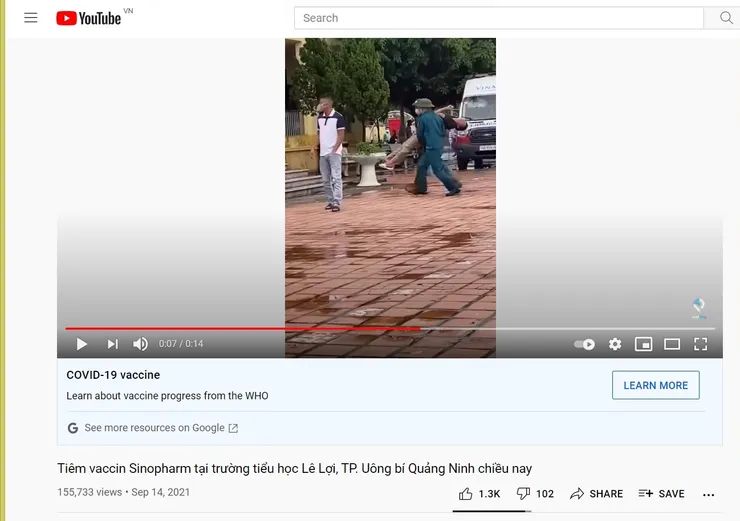Share the video
Image resolution: width=740 pixels, height=521 pixels.
click(596, 494)
